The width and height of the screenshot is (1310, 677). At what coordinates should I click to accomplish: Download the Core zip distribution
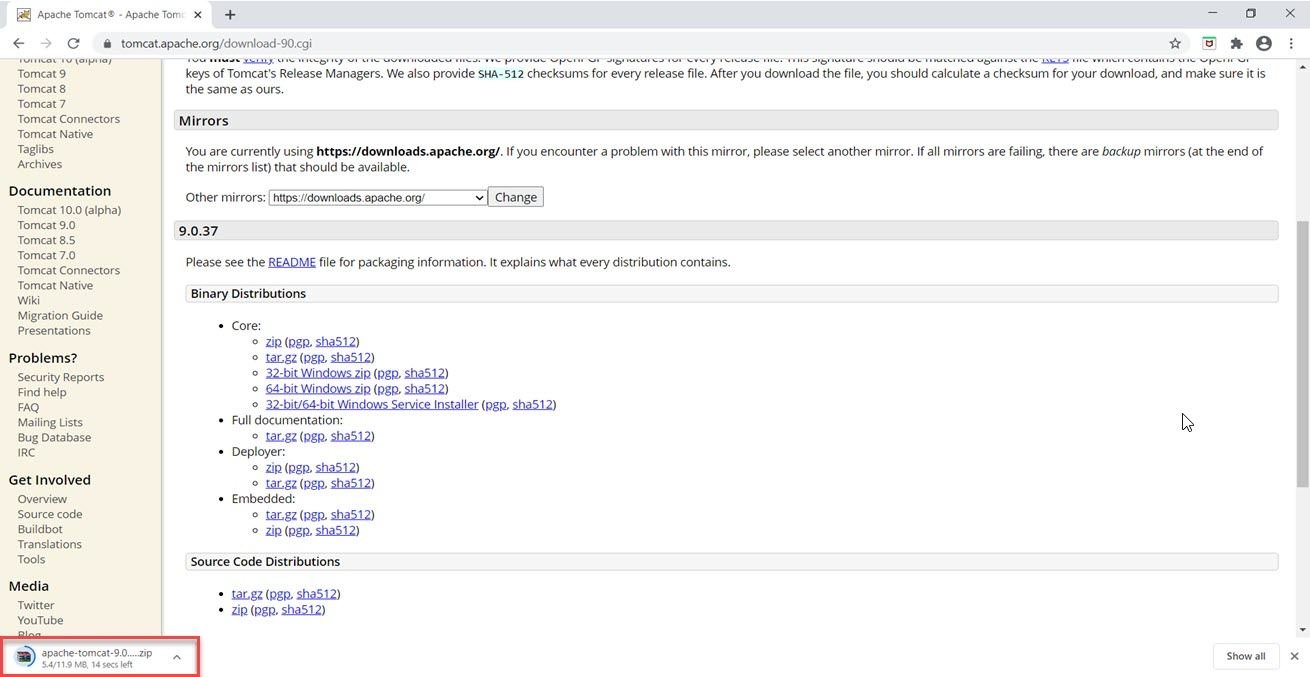pyautogui.click(x=273, y=342)
